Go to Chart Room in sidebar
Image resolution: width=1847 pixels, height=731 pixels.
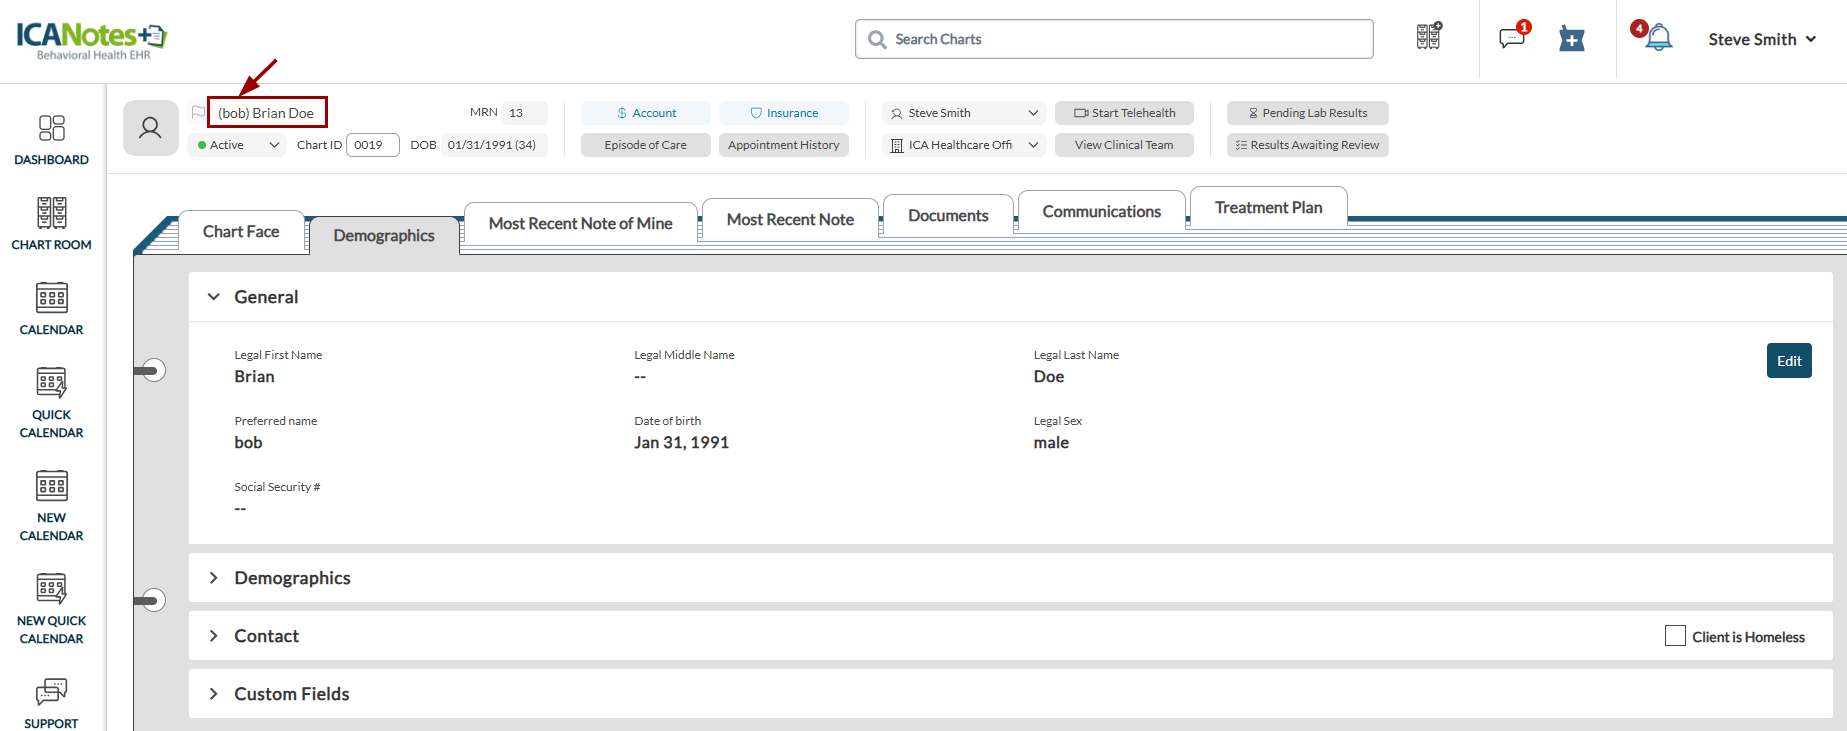(51, 214)
